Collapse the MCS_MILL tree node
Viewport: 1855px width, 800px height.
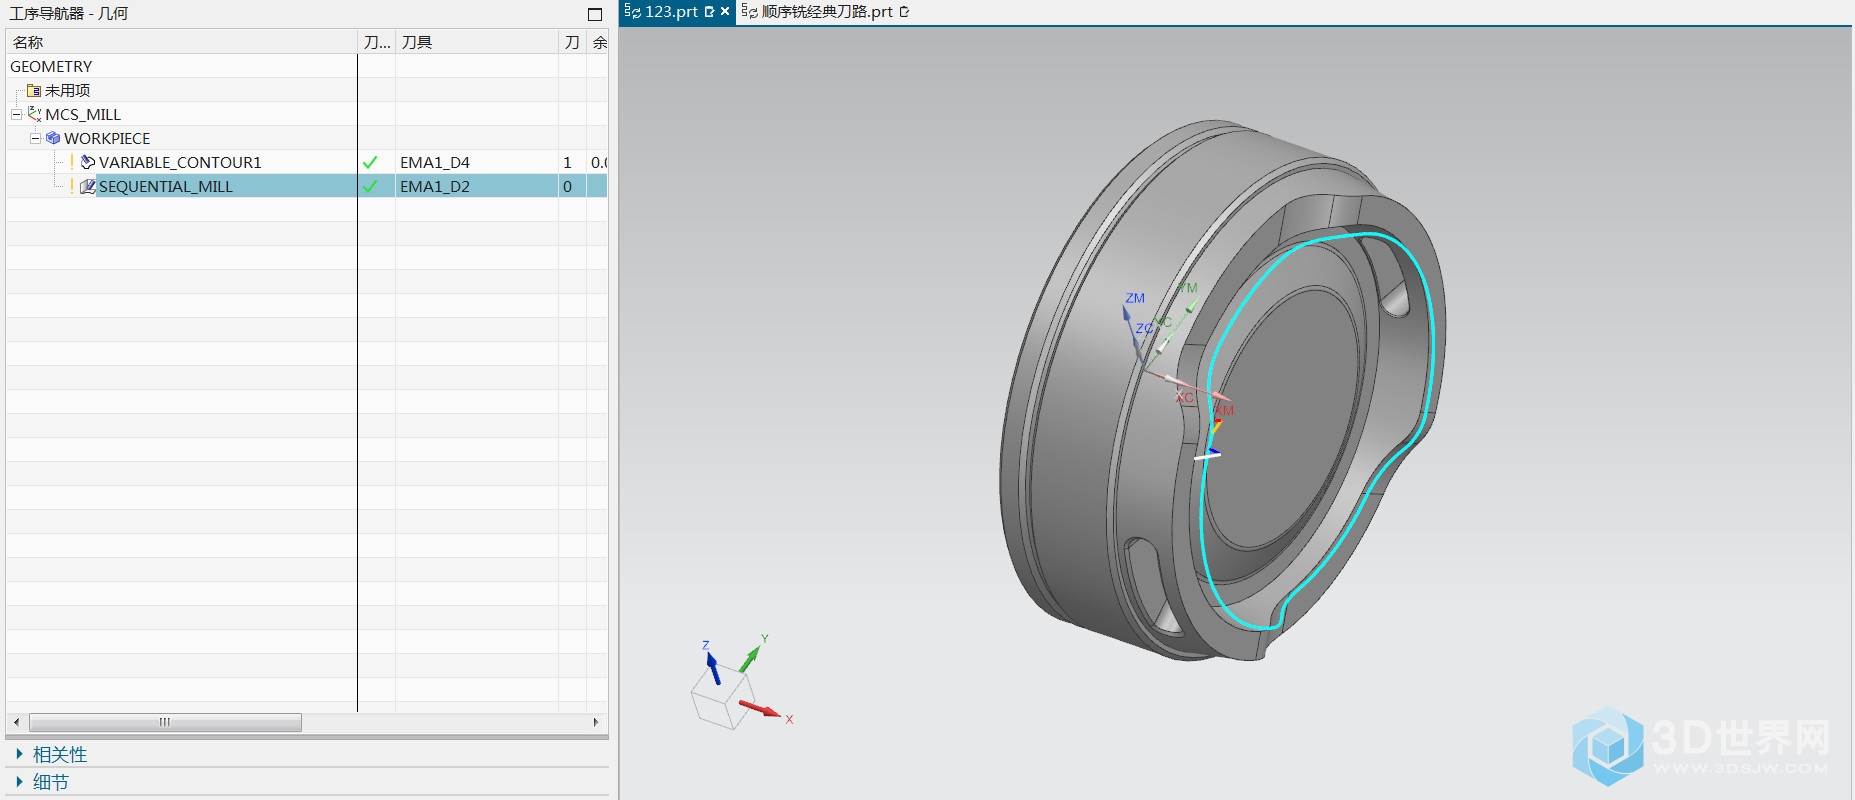pos(16,114)
